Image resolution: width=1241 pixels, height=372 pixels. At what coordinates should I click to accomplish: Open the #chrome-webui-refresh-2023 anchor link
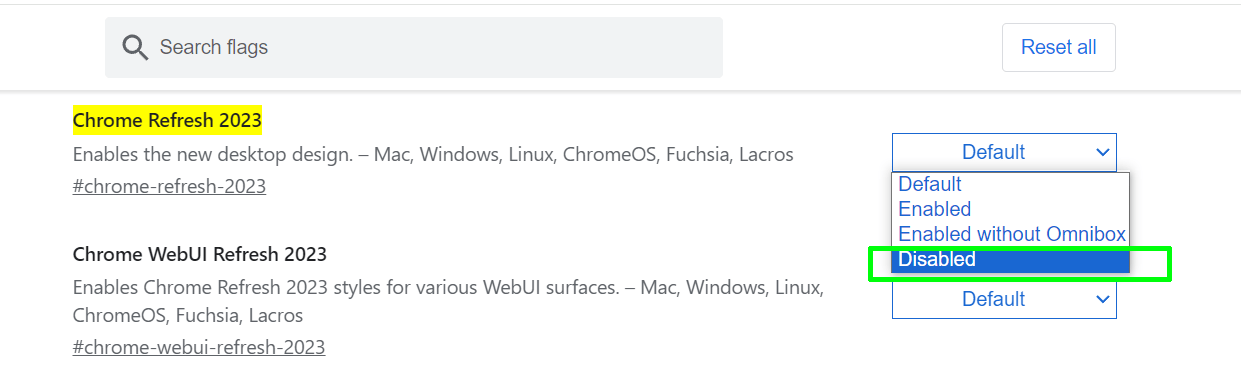pos(199,347)
